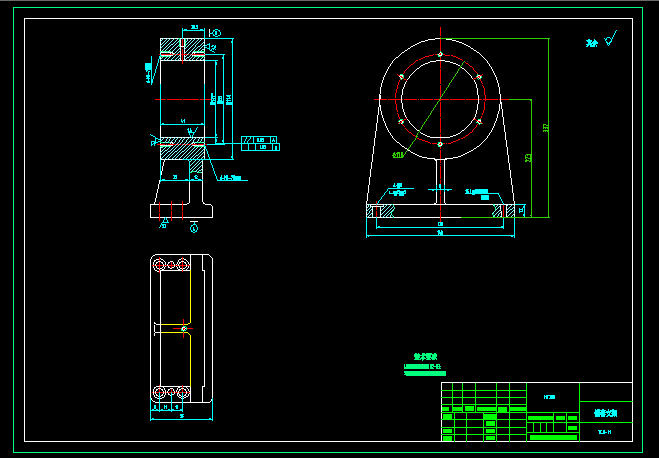Select the right hatched section of the front view base

point(503,211)
